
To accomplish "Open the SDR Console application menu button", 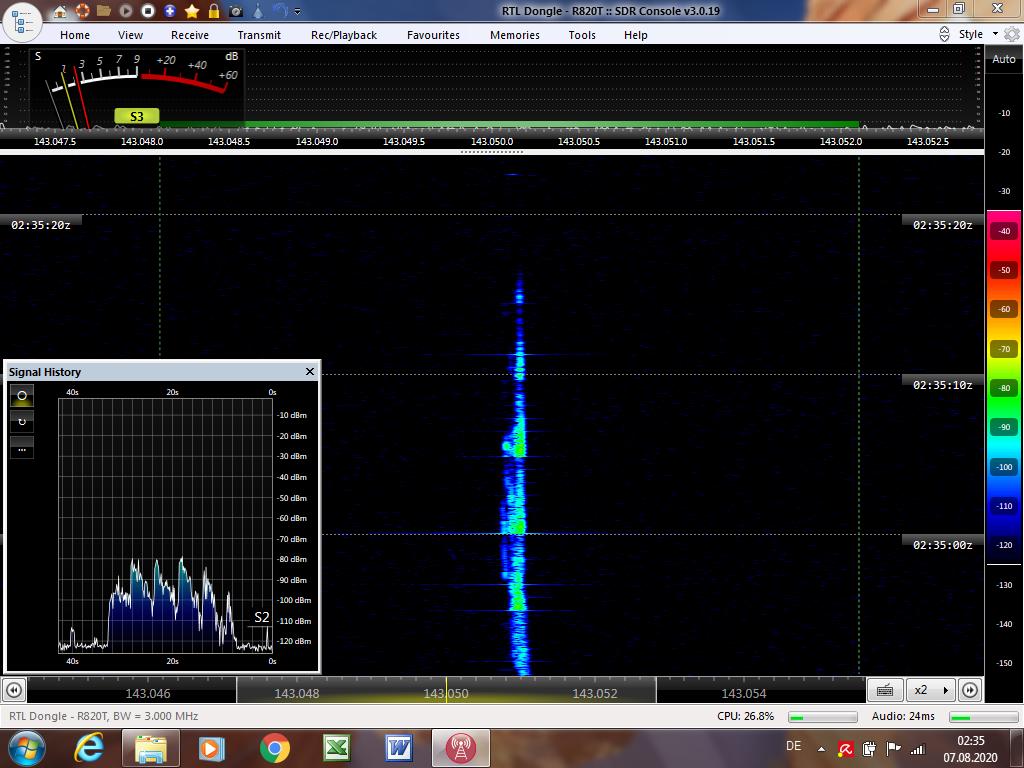I will (x=23, y=22).
